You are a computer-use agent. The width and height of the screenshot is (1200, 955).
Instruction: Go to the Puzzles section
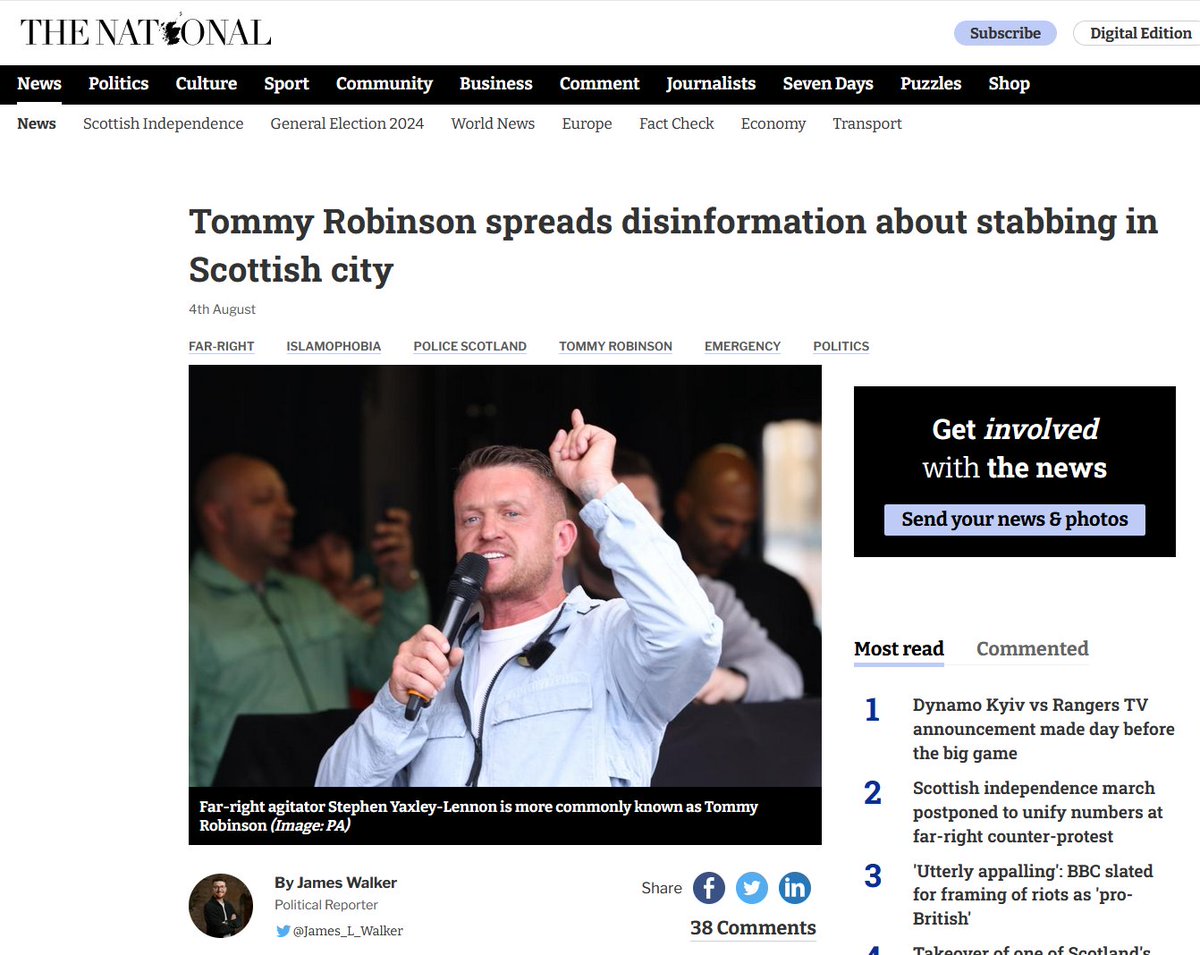(931, 84)
